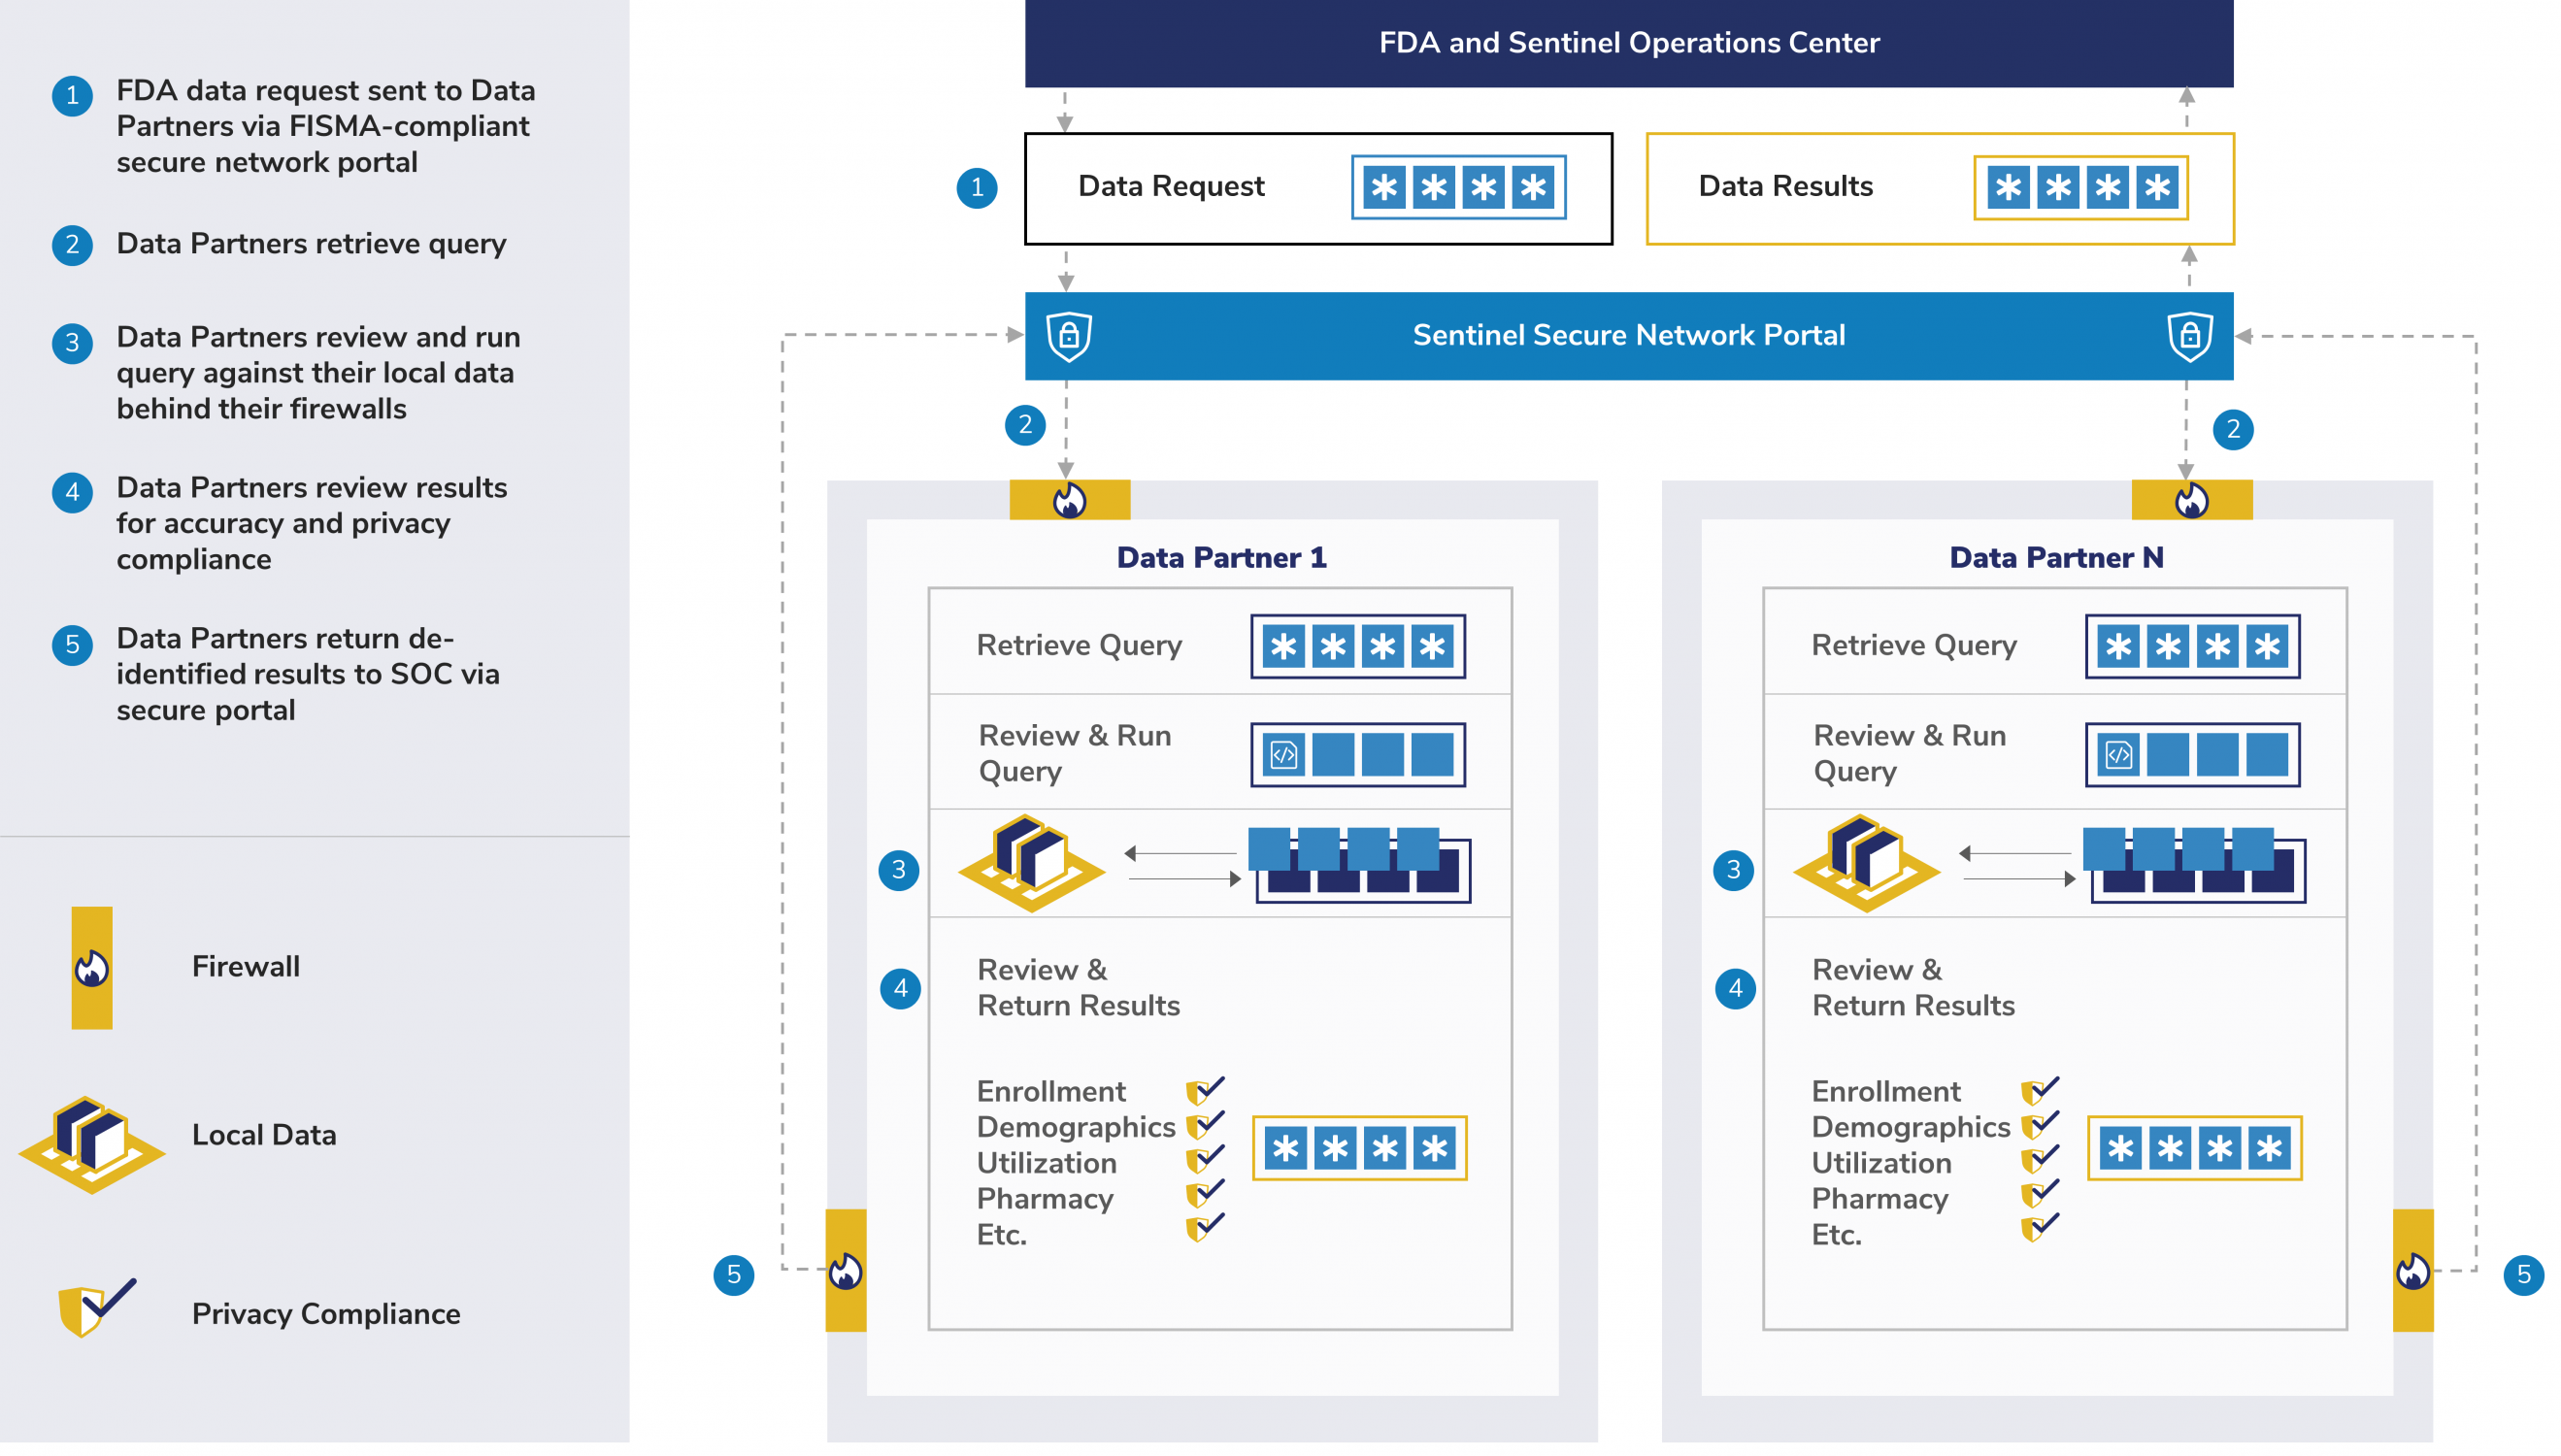Click the FDA and Sentinel Operations Center banner
This screenshot has width=2561, height=1456.
tap(1629, 43)
